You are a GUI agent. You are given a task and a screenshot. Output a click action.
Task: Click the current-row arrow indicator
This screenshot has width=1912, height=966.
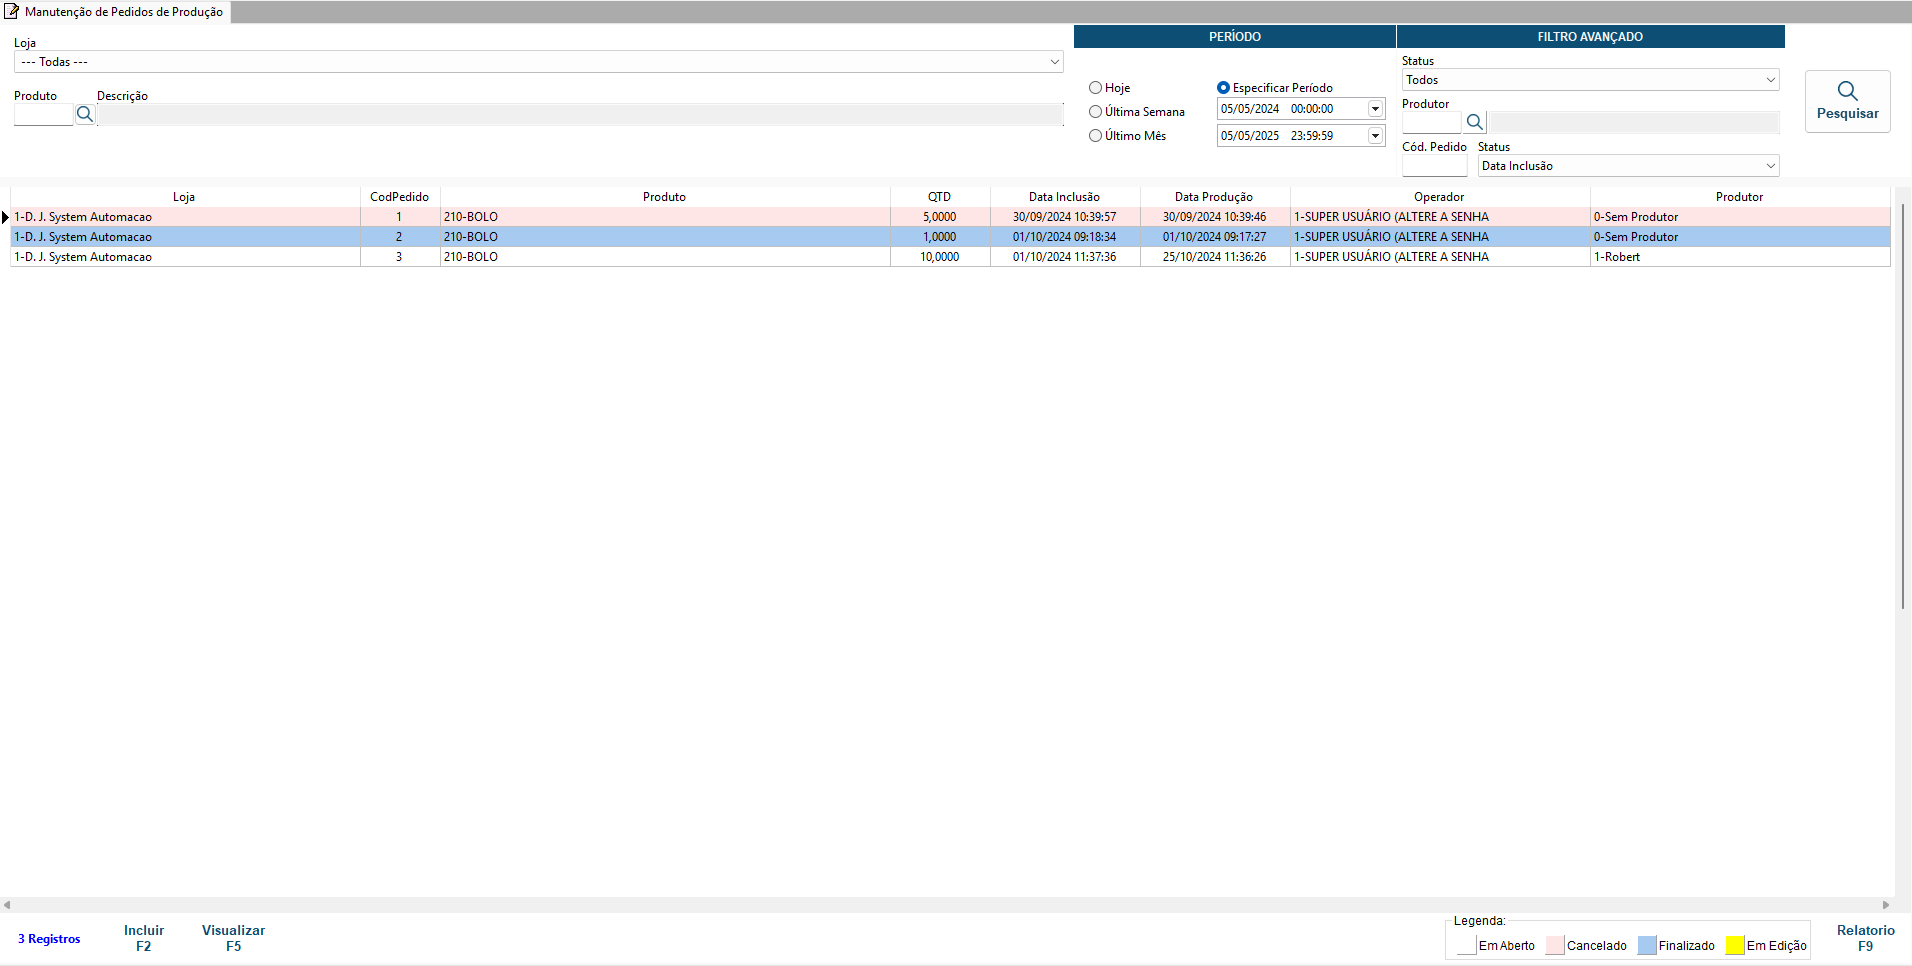click(5, 217)
